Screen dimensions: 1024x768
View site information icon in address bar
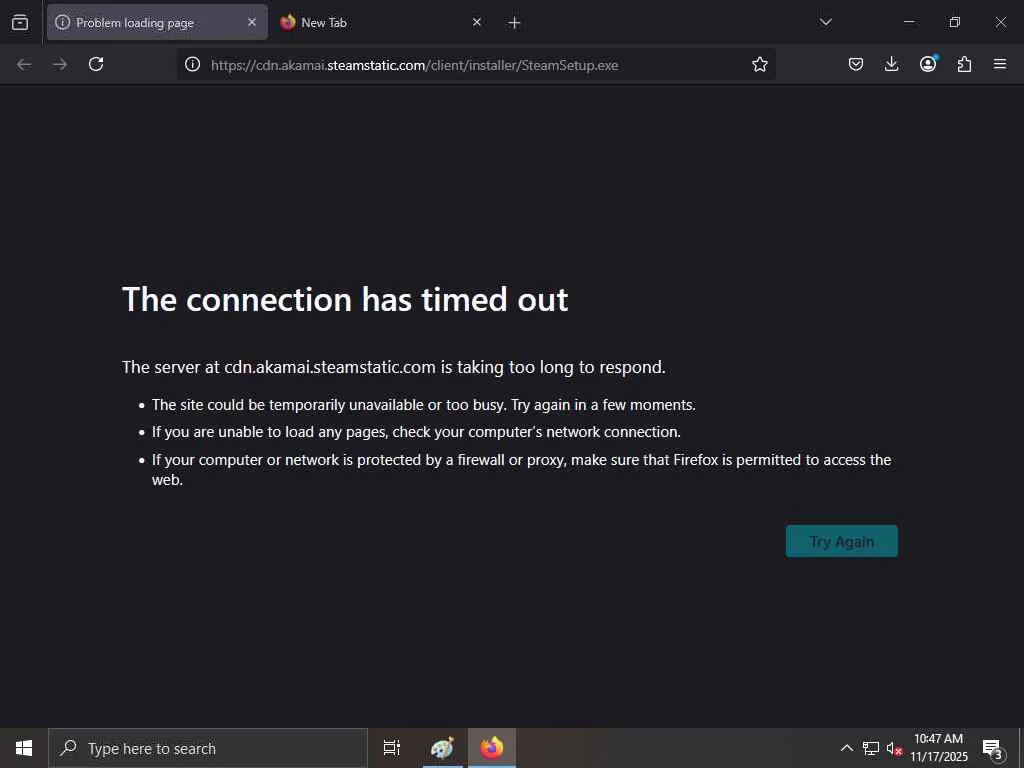pos(192,64)
